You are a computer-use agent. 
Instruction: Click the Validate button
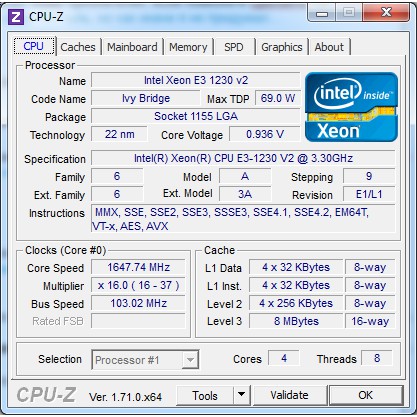[x=289, y=395]
